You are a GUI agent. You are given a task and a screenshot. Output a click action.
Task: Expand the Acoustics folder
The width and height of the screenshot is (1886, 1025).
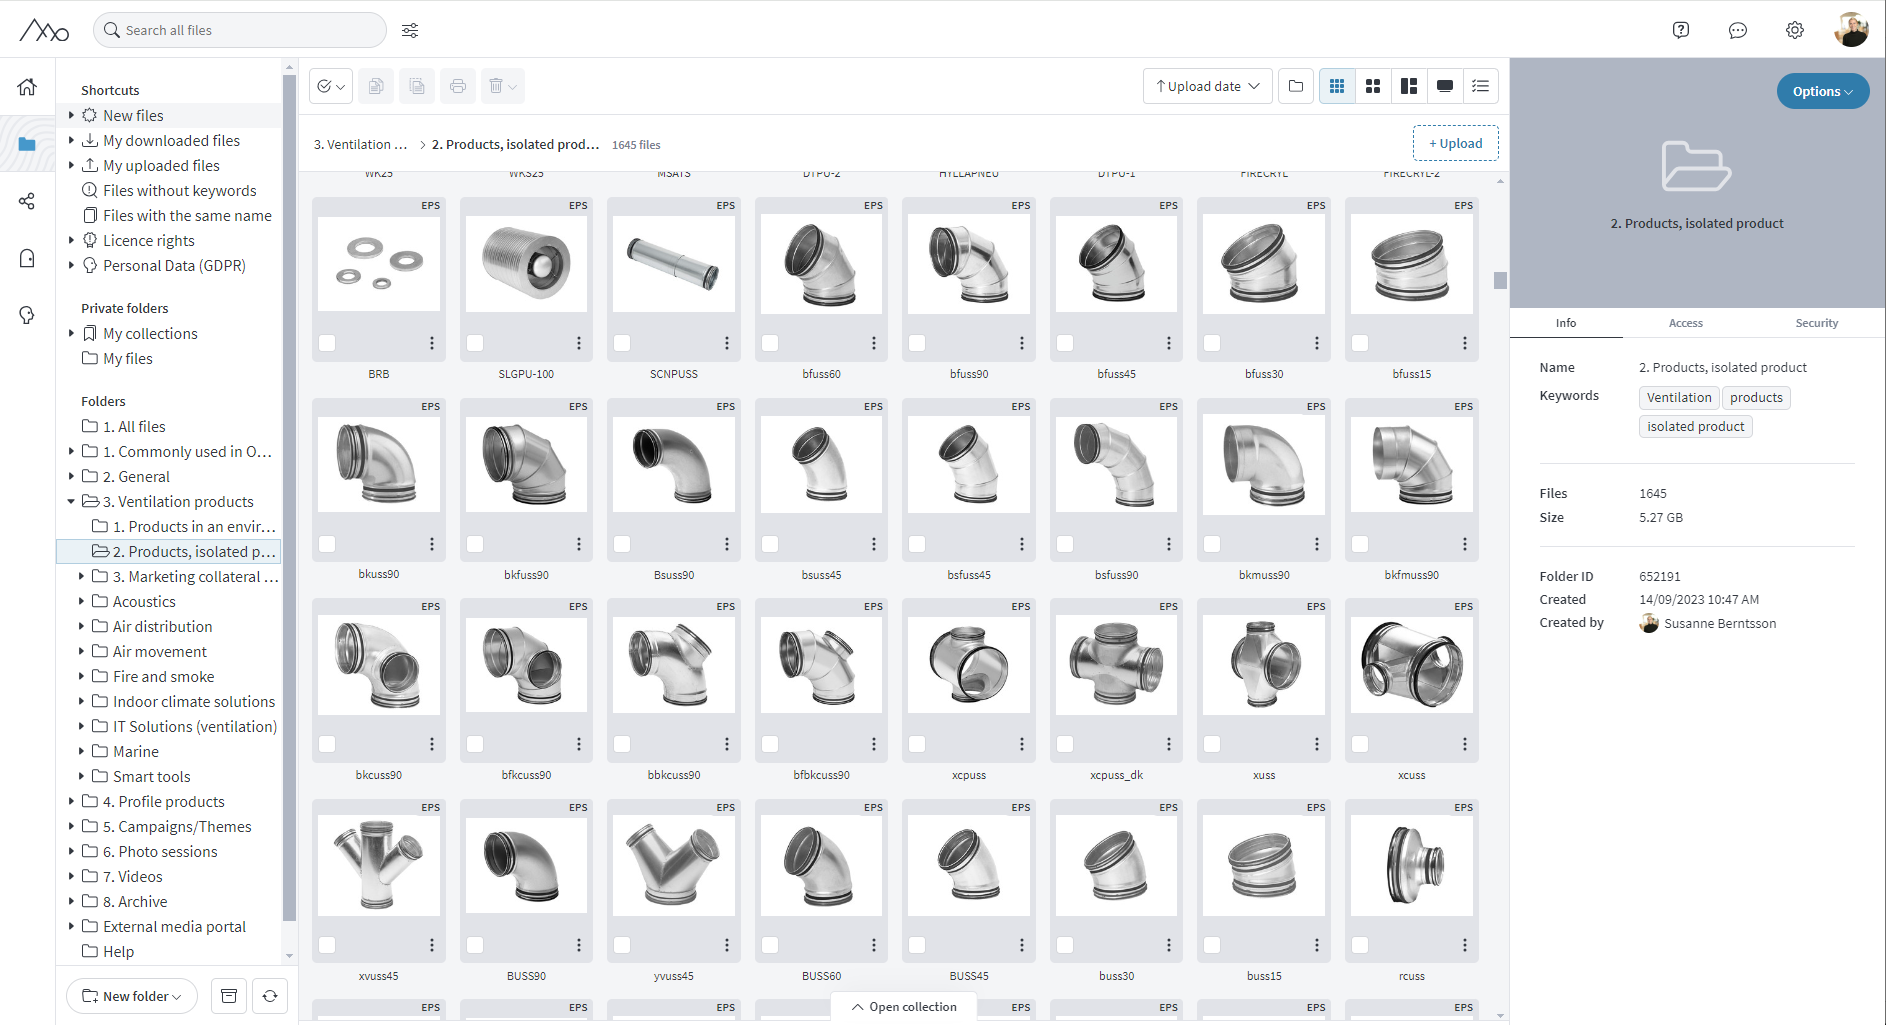pyautogui.click(x=81, y=602)
